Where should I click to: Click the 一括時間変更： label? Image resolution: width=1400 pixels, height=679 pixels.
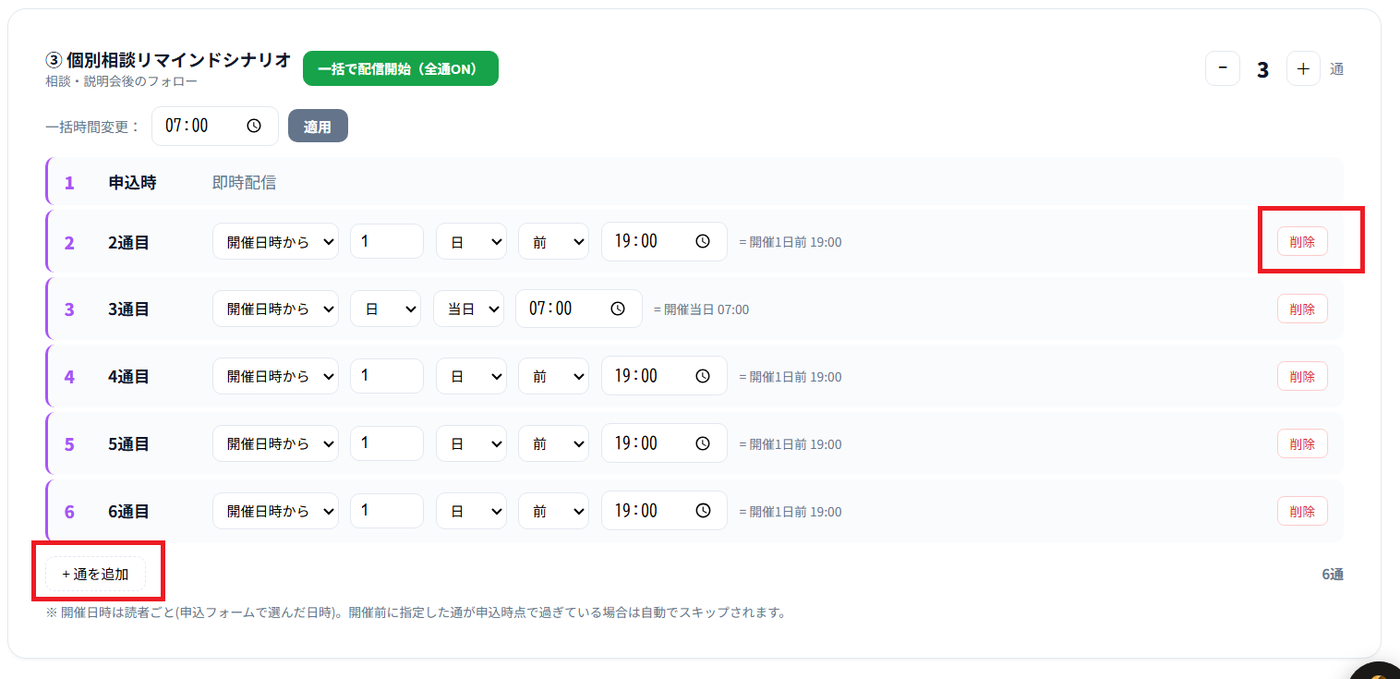[93, 127]
